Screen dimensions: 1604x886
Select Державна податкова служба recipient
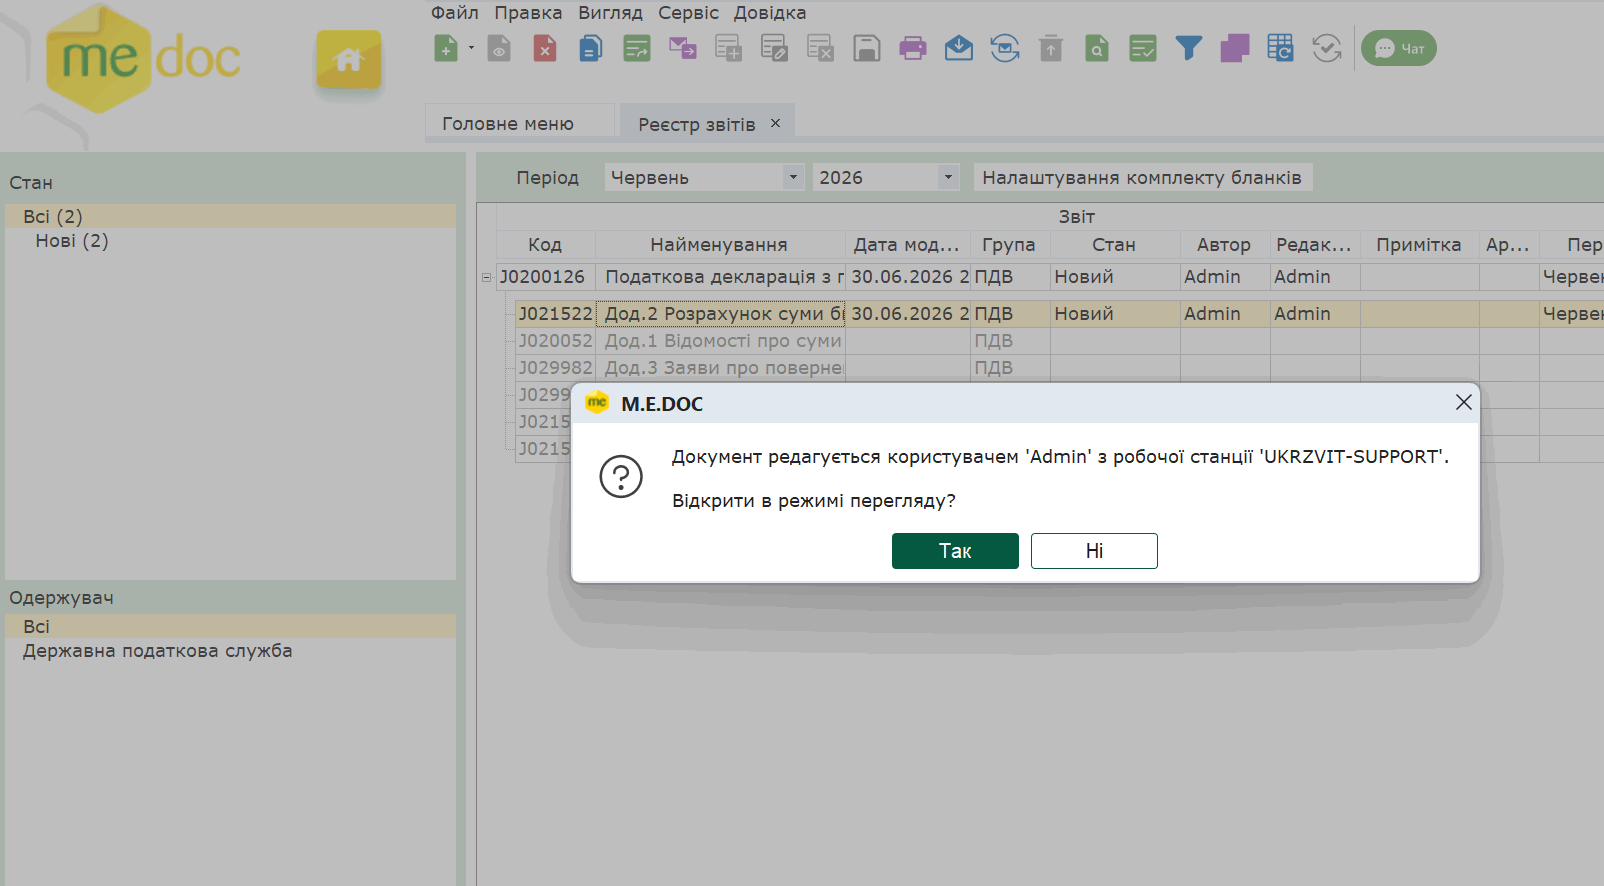point(158,651)
